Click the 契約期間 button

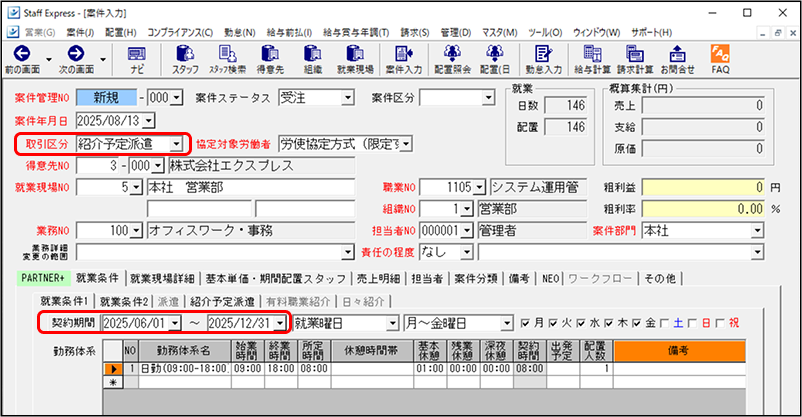tap(73, 323)
